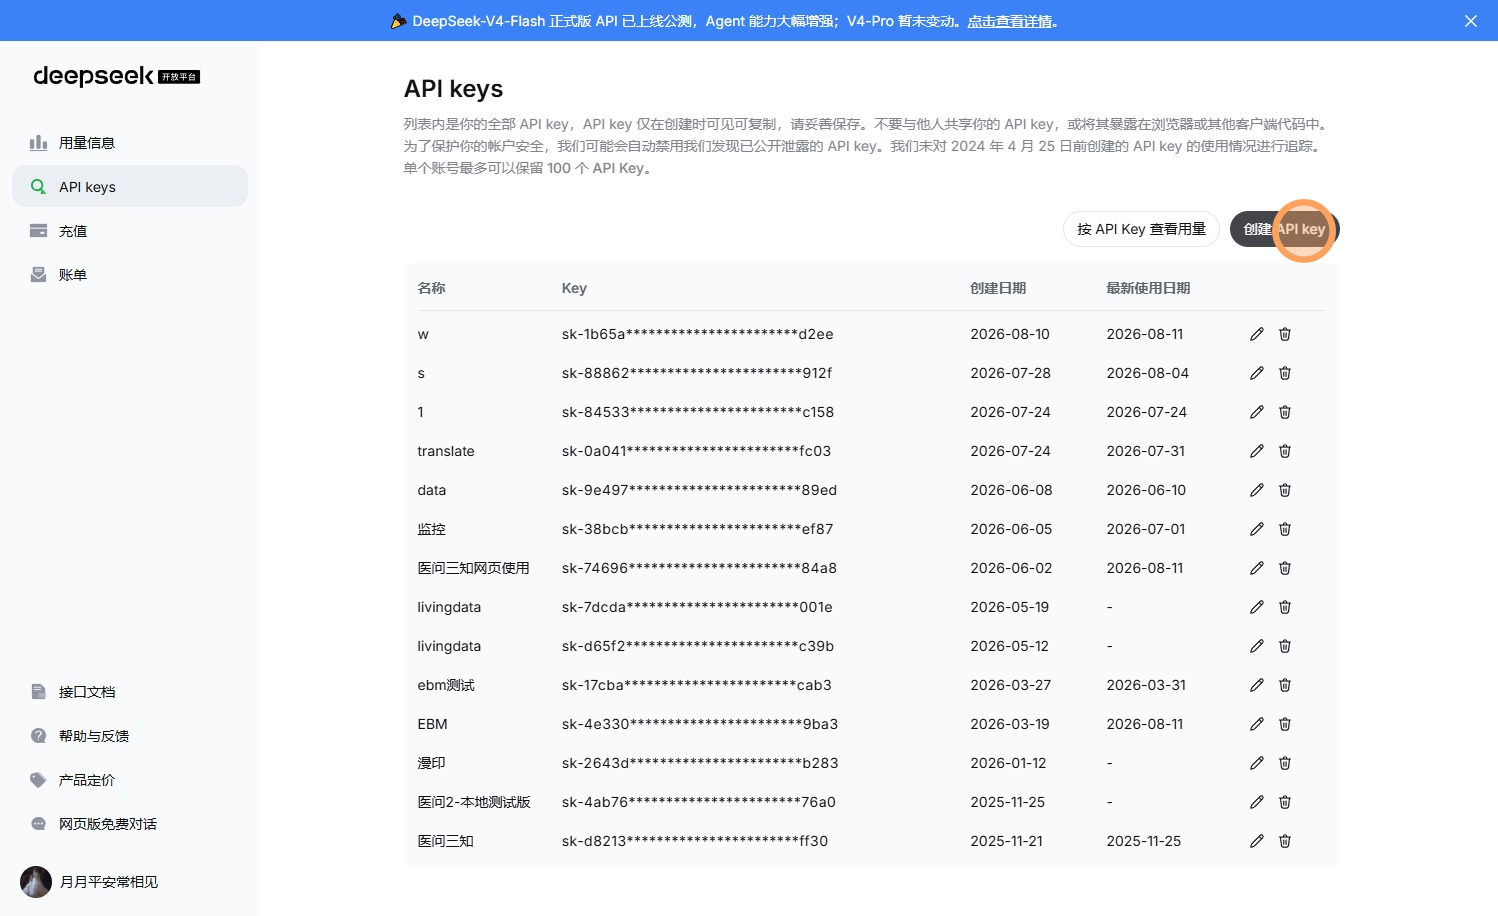Click the 最新使用日期 column header
This screenshot has height=916, width=1498.
point(1148,288)
